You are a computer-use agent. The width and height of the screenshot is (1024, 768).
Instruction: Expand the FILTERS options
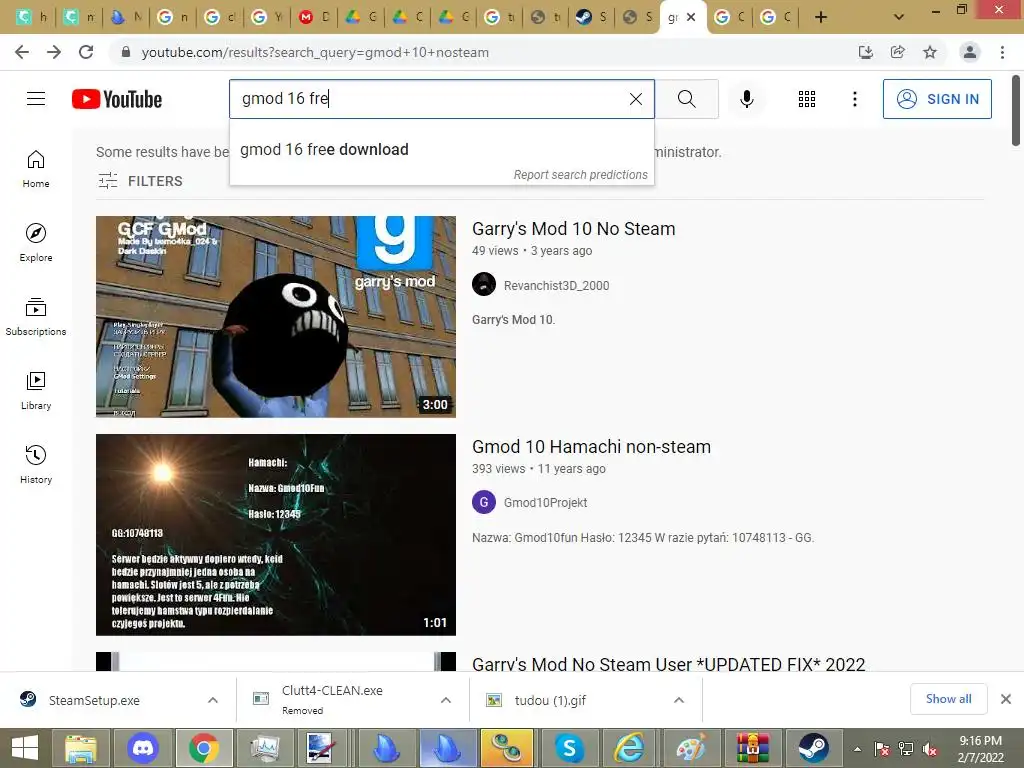point(140,181)
